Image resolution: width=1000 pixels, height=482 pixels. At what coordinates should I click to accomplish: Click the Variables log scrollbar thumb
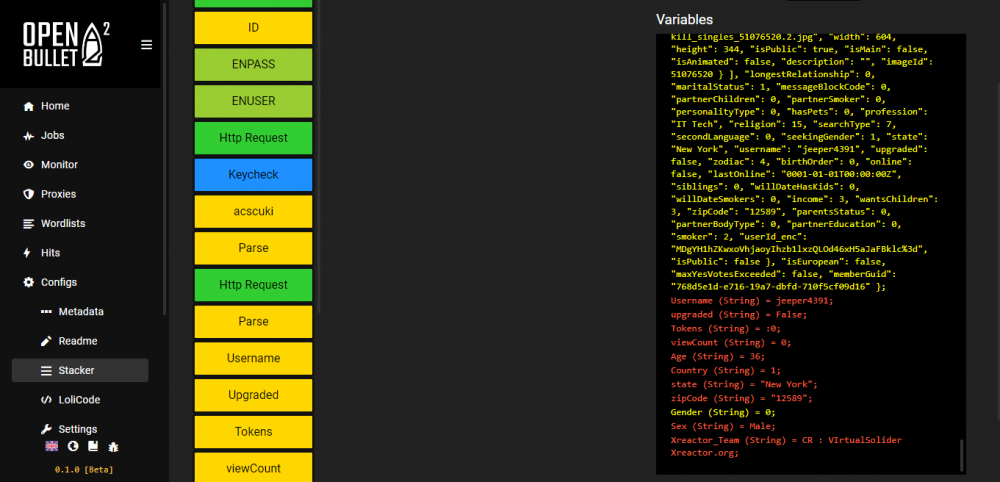pyautogui.click(x=962, y=455)
